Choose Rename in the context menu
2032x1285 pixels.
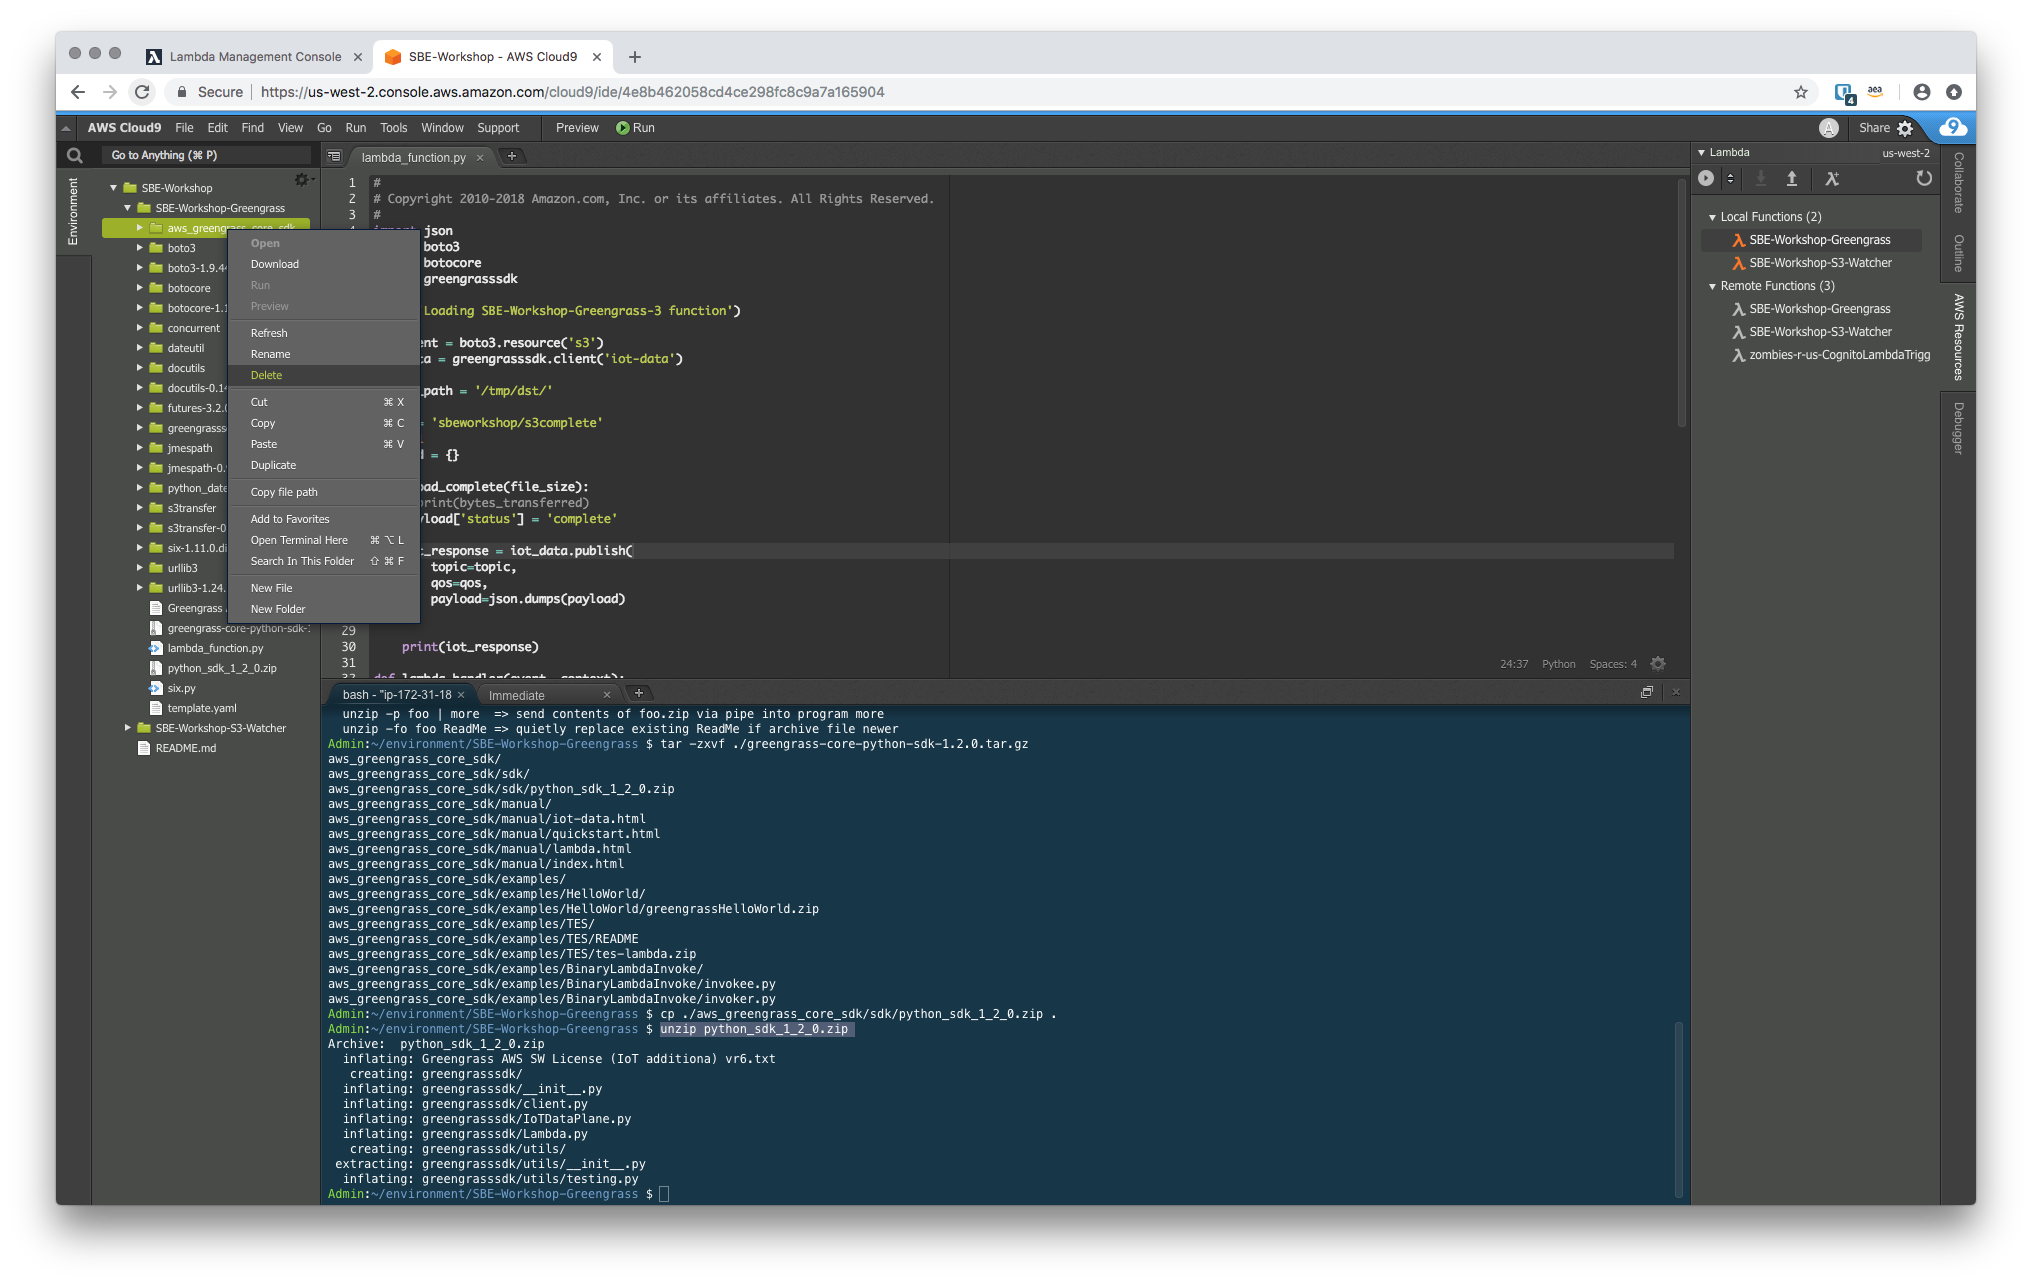[x=323, y=354]
